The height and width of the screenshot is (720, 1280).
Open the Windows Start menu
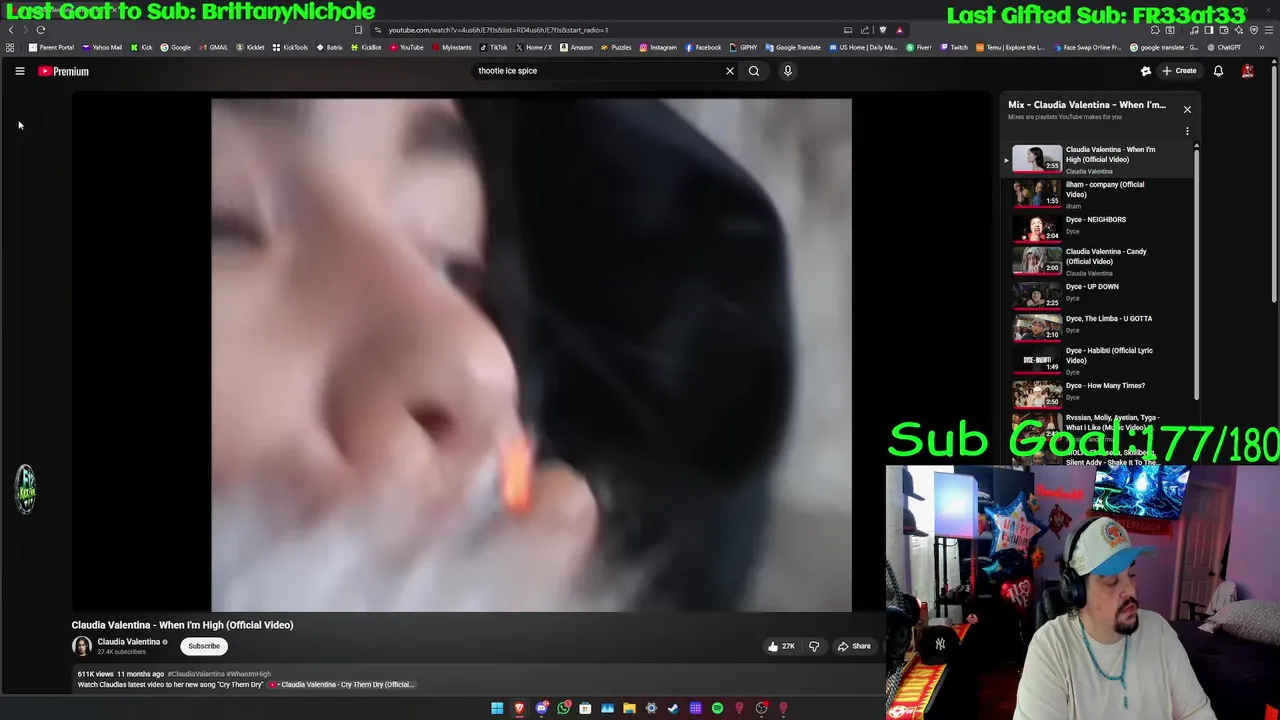pos(497,709)
